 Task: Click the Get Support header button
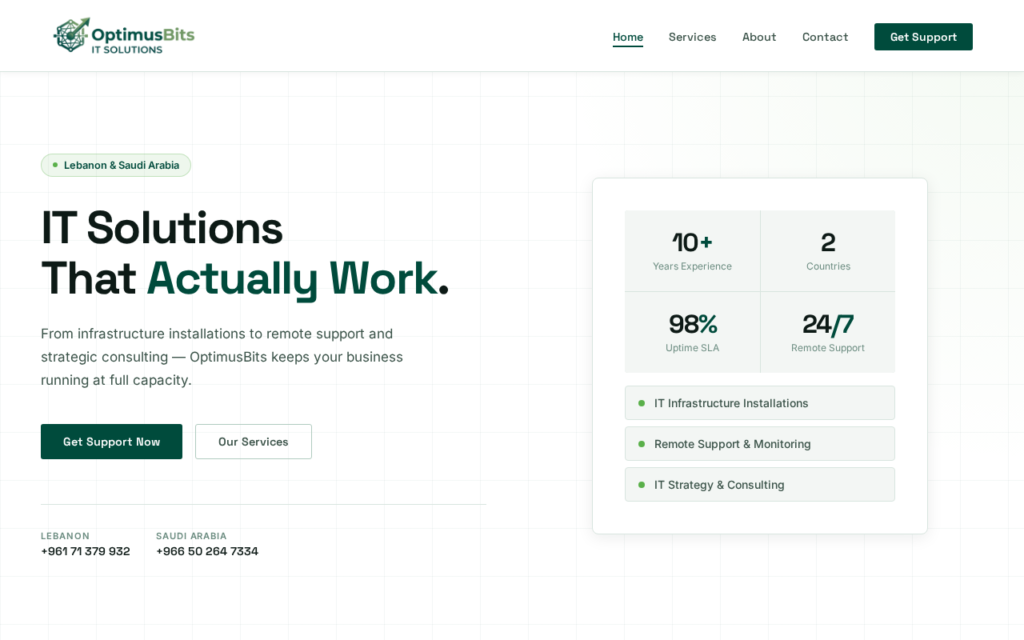pos(923,37)
